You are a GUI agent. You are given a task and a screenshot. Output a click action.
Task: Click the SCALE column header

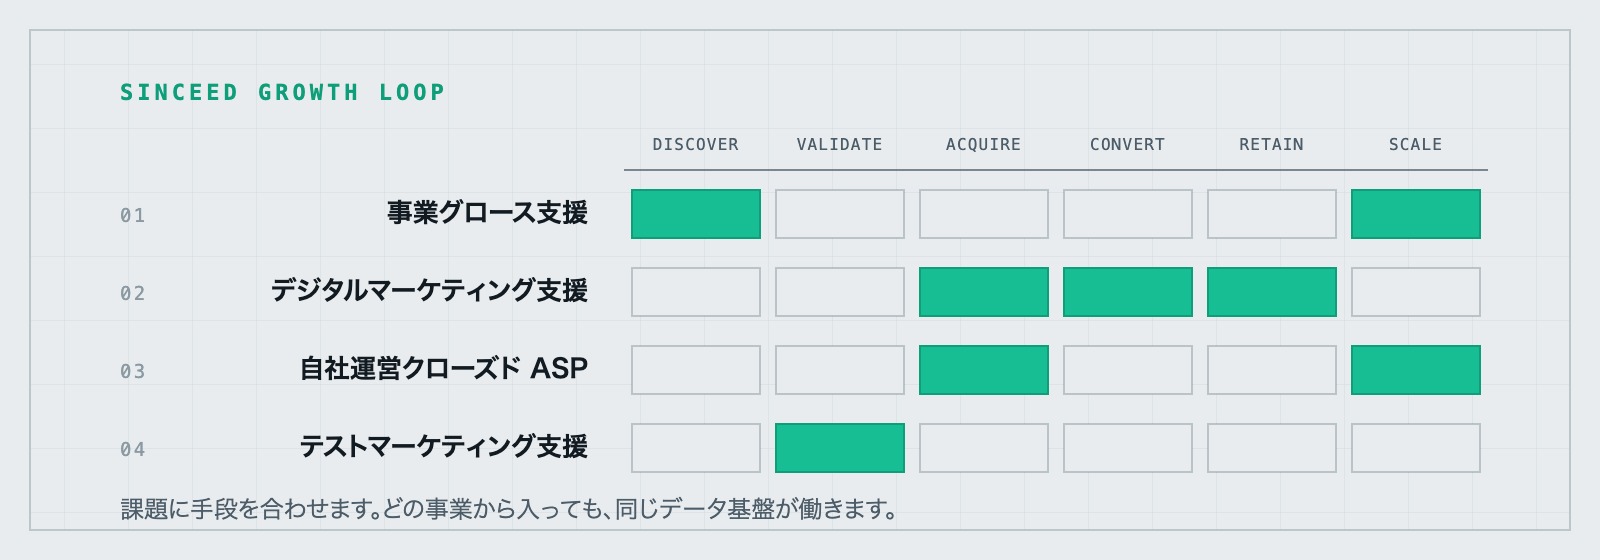pos(1416,144)
